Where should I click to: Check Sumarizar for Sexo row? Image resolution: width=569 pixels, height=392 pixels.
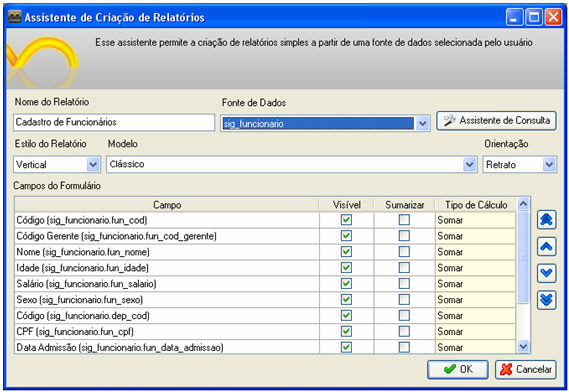(404, 300)
